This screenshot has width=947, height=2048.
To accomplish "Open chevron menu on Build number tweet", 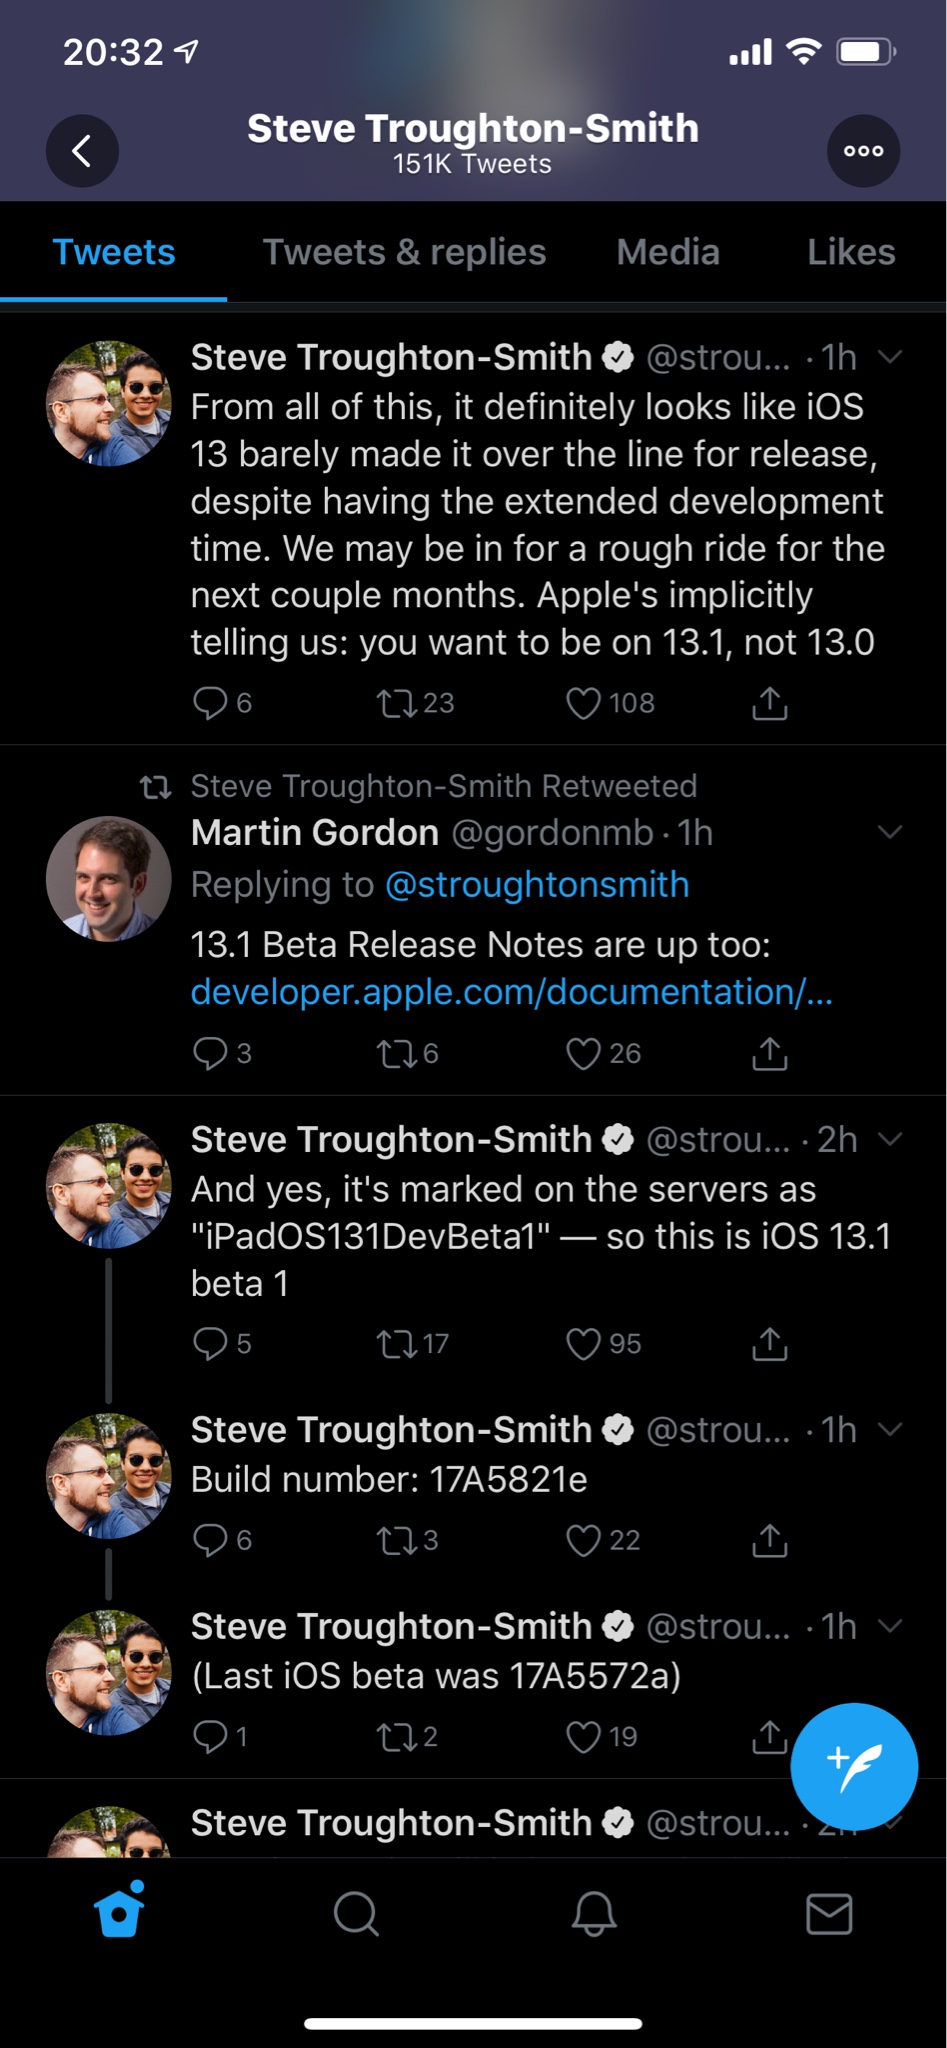I will [889, 1429].
